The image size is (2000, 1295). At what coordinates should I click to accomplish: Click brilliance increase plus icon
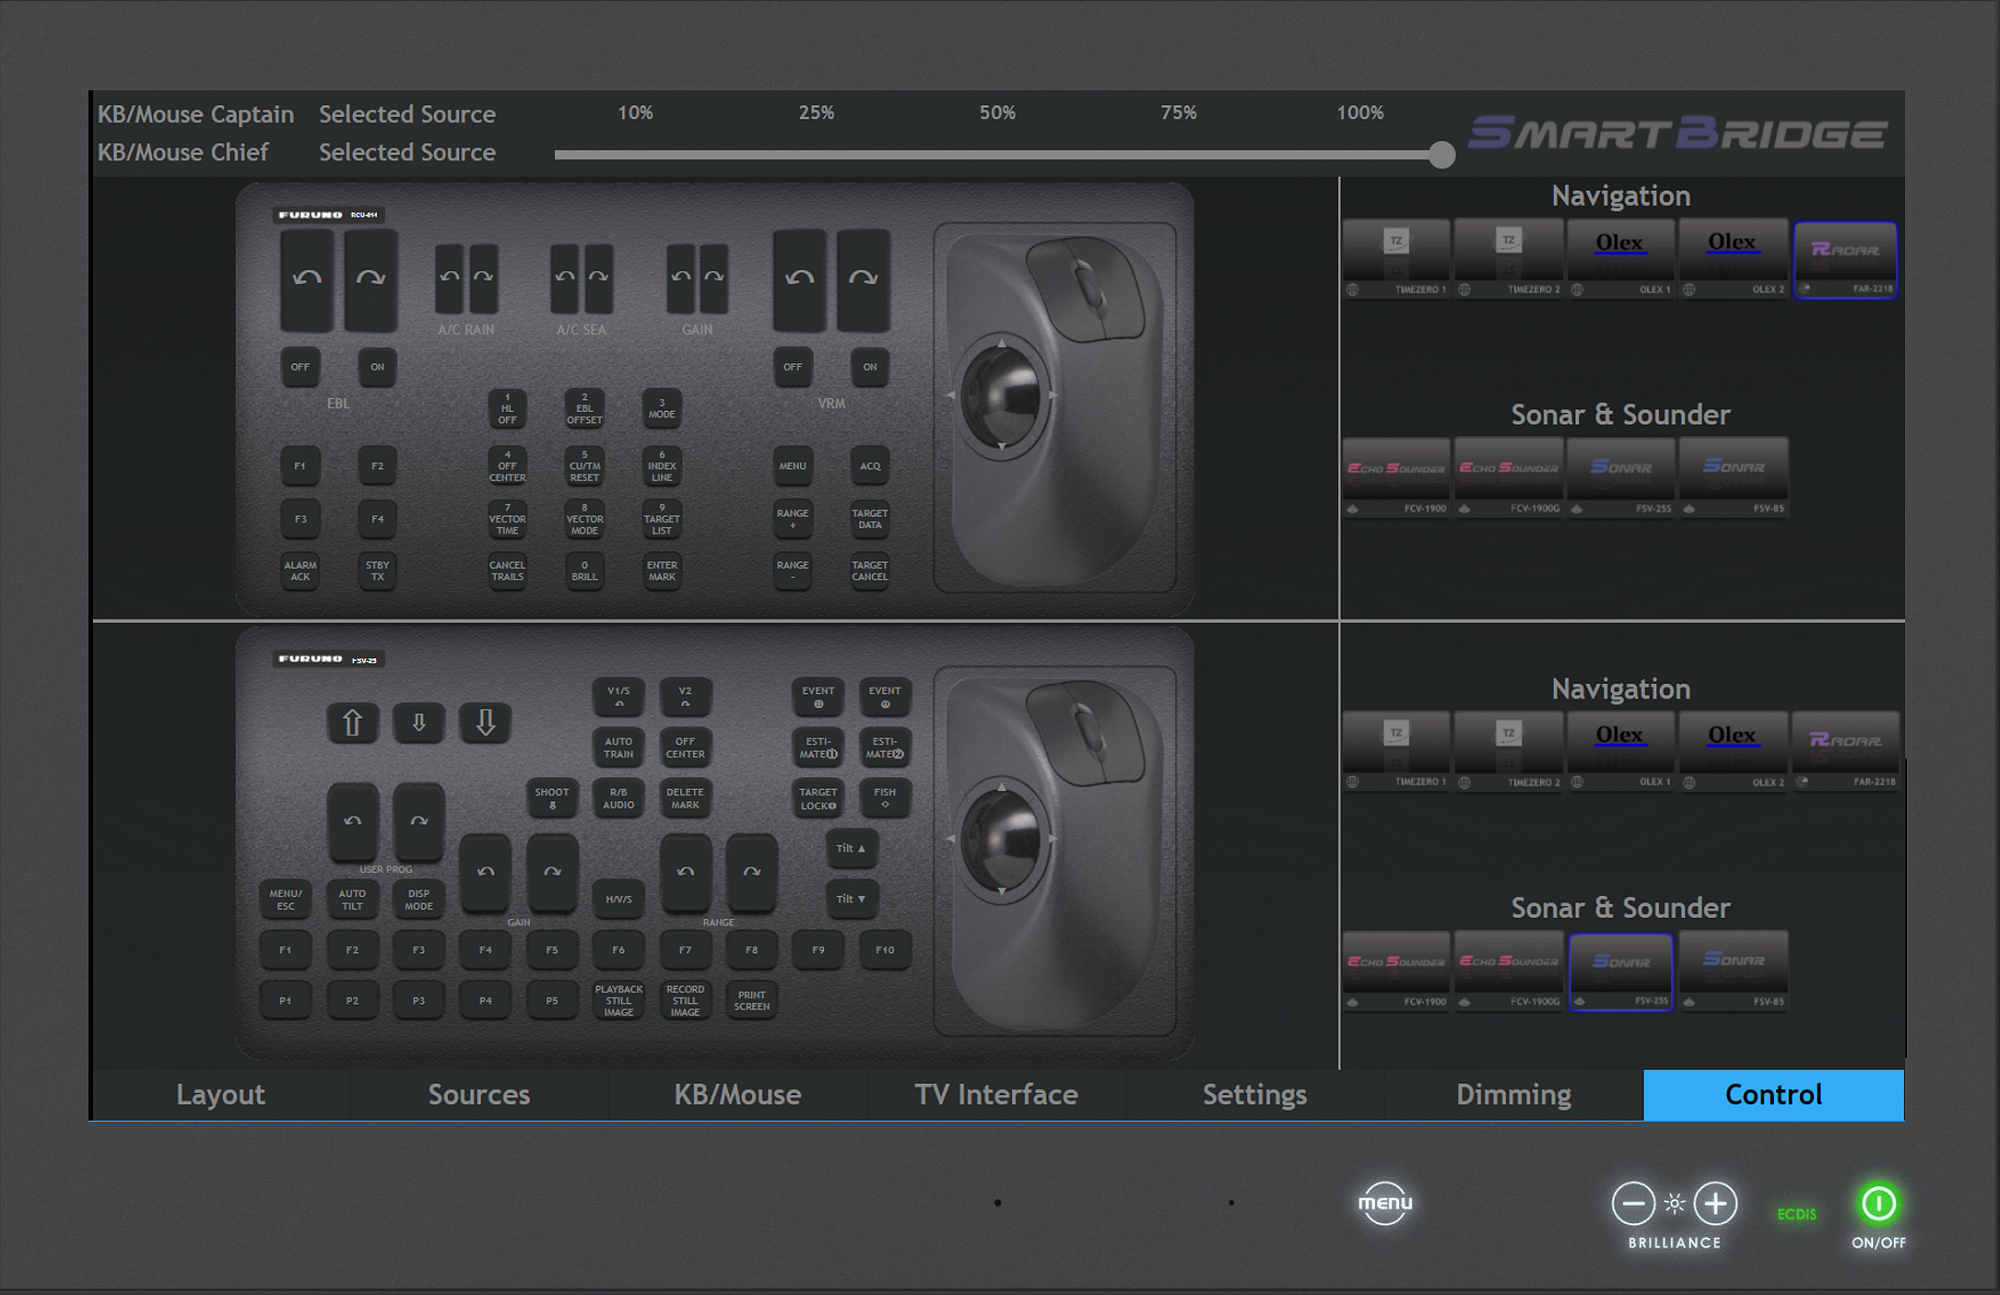click(x=1716, y=1203)
